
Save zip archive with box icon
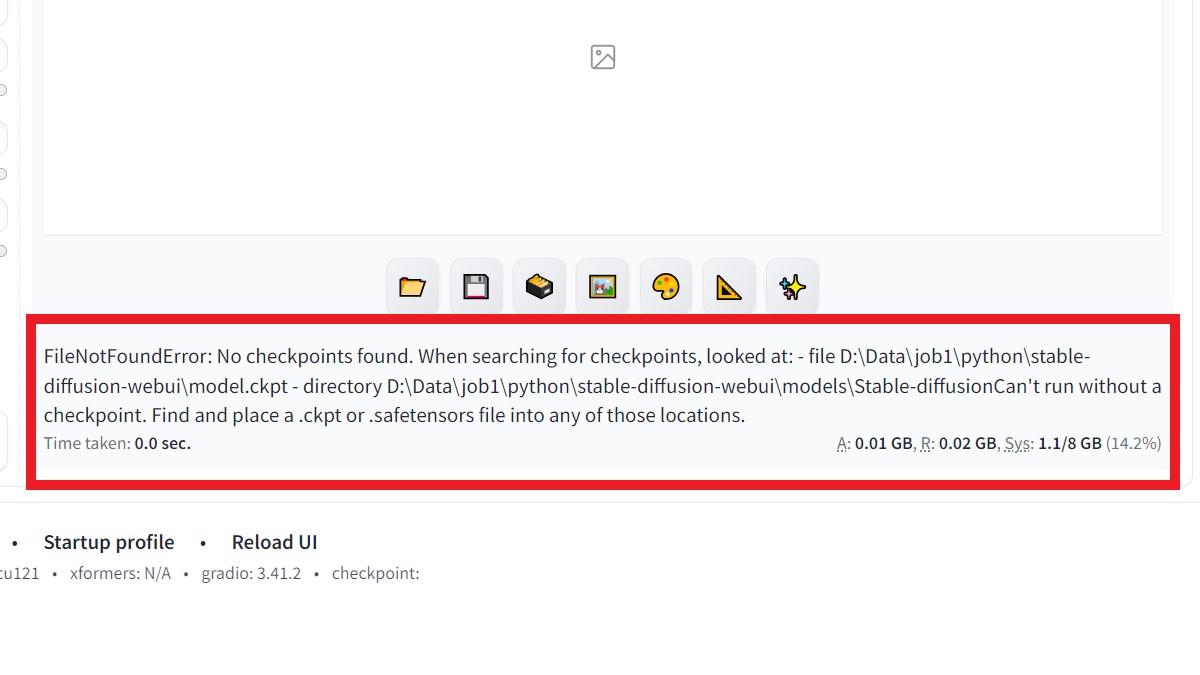[539, 287]
